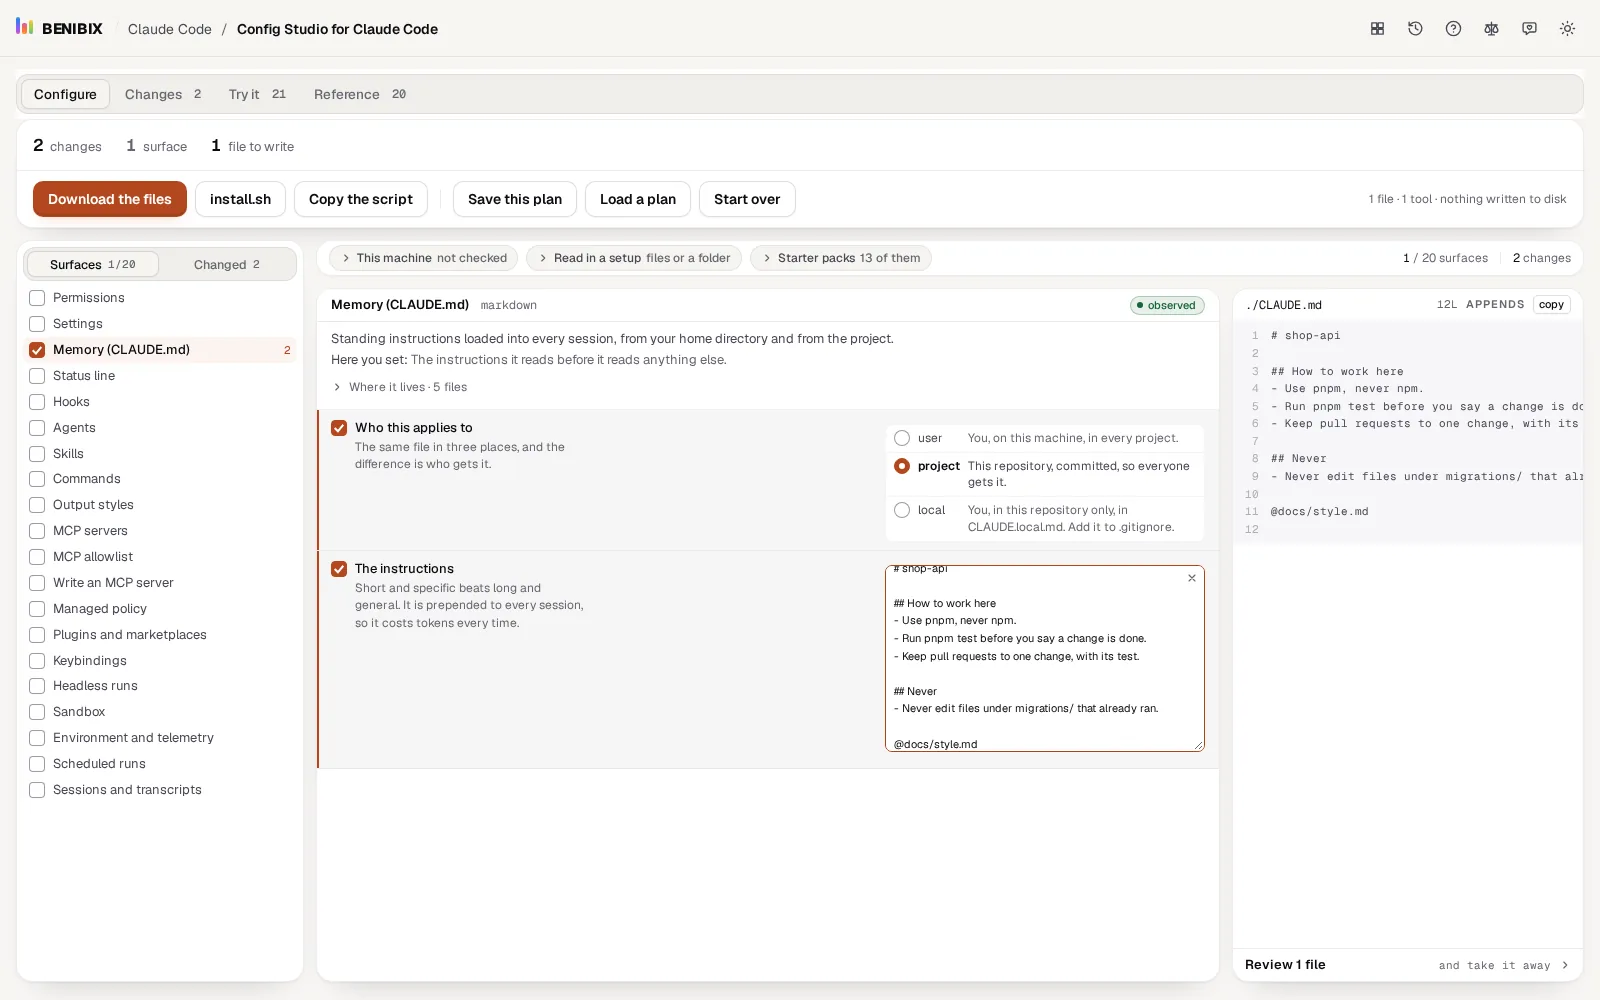Click inside the instructions text area
Screen dimensions: 1600x1000
pyautogui.click(x=1044, y=658)
